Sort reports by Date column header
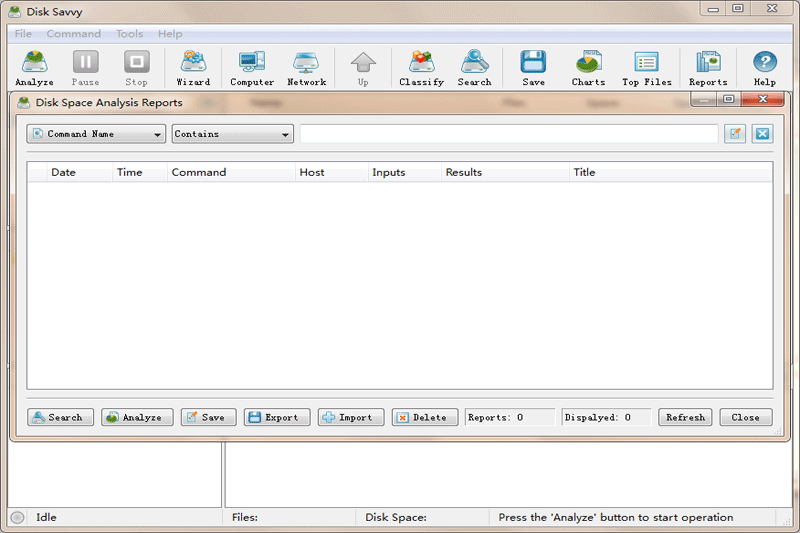This screenshot has height=533, width=800. pyautogui.click(x=64, y=172)
